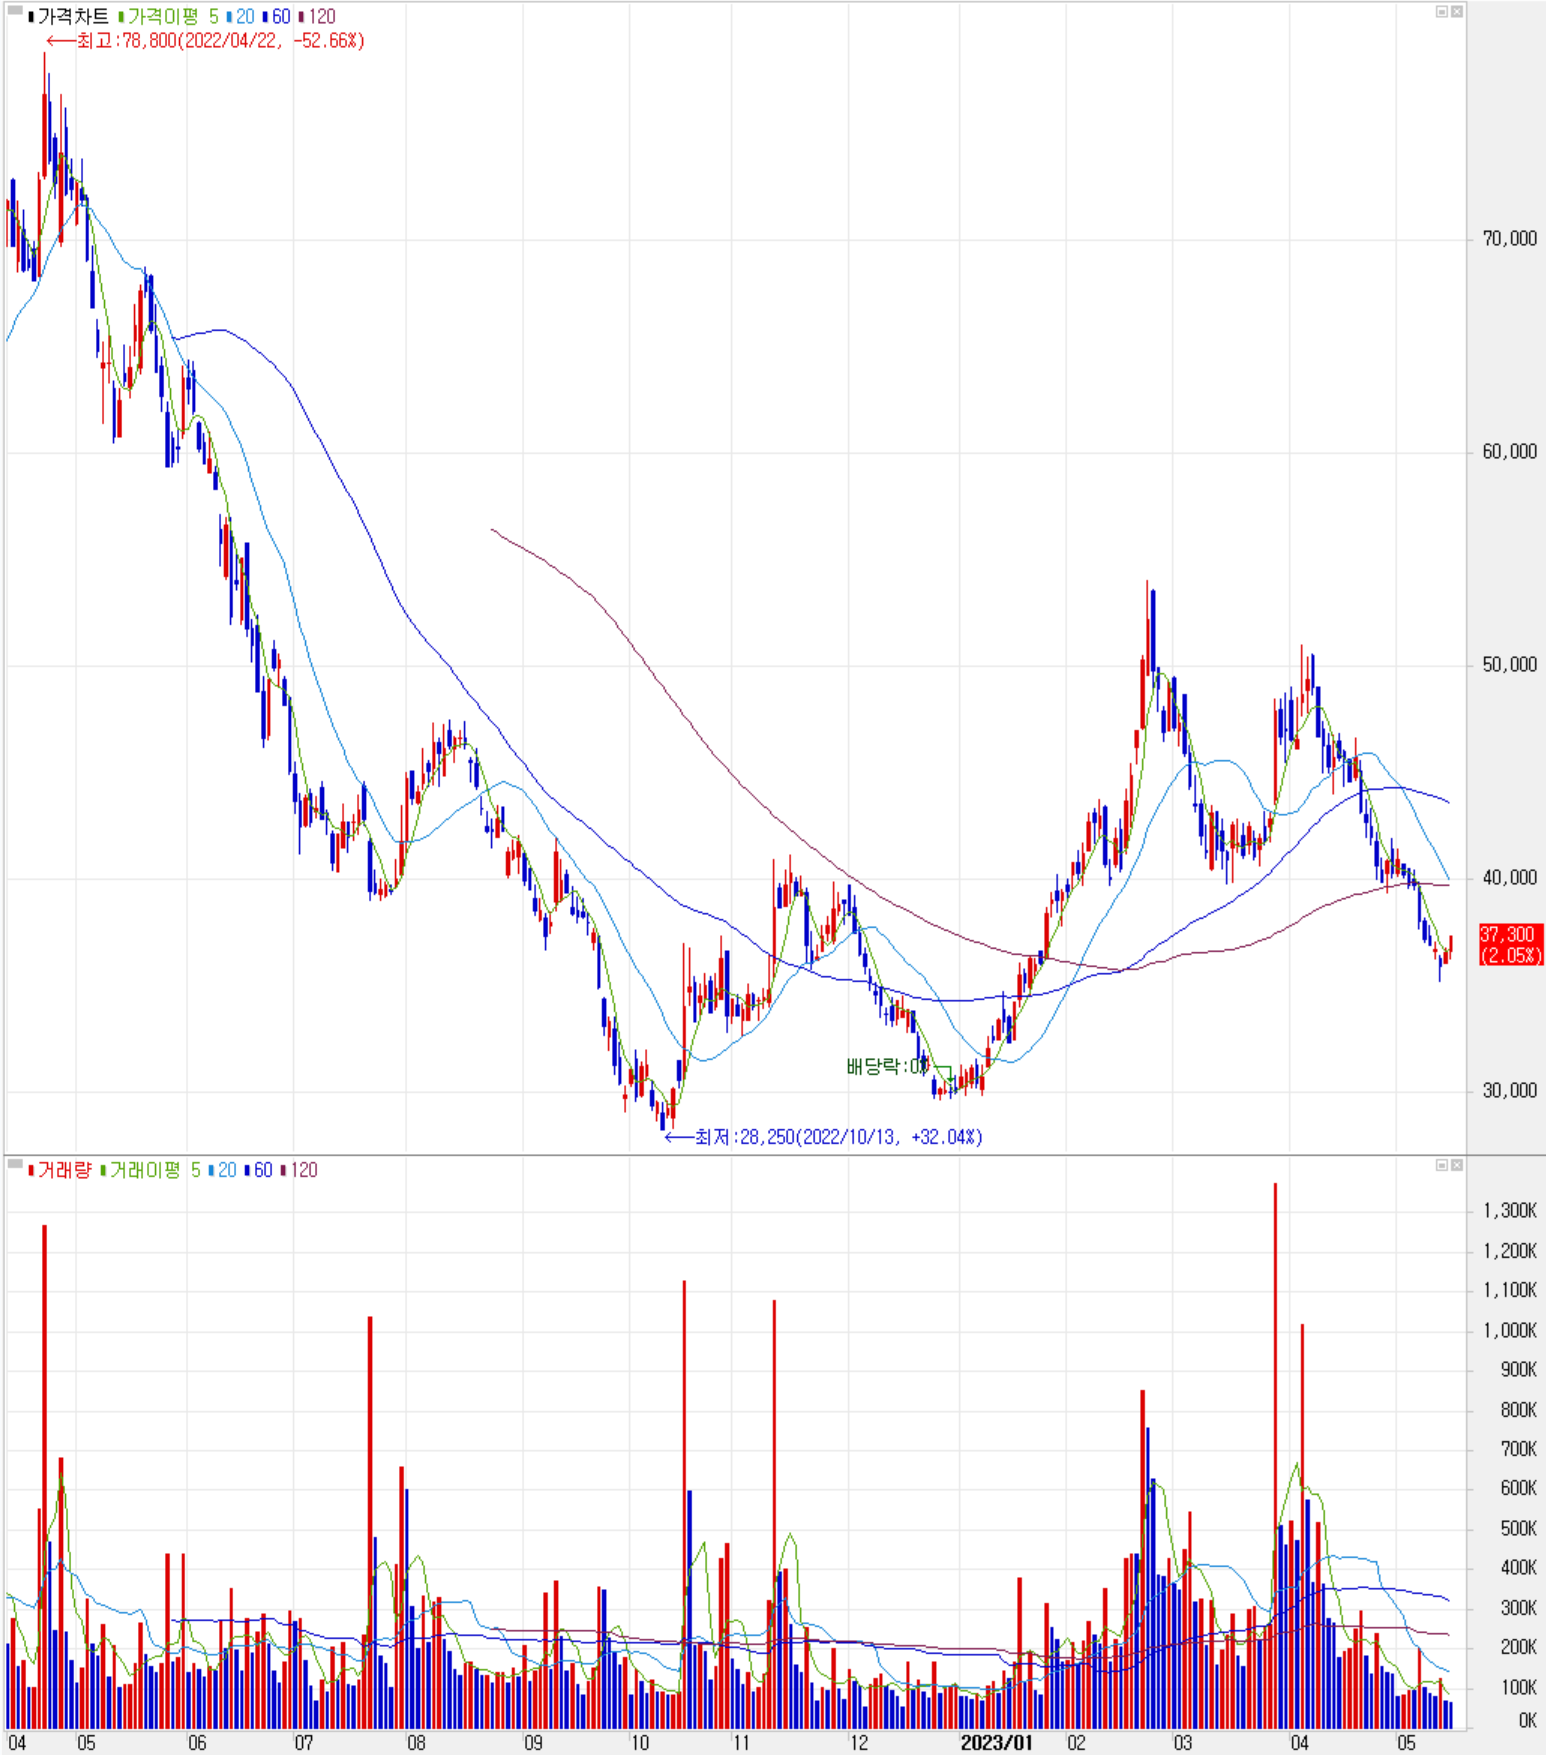Click the gray handle beside 가격차트 legend
Image resolution: width=1546 pixels, height=1755 pixels.
pos(15,12)
